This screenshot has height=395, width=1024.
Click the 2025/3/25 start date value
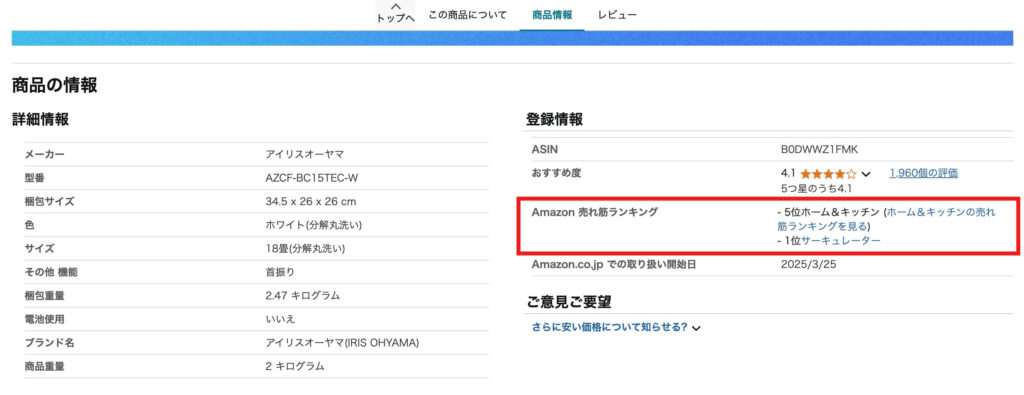(x=808, y=264)
